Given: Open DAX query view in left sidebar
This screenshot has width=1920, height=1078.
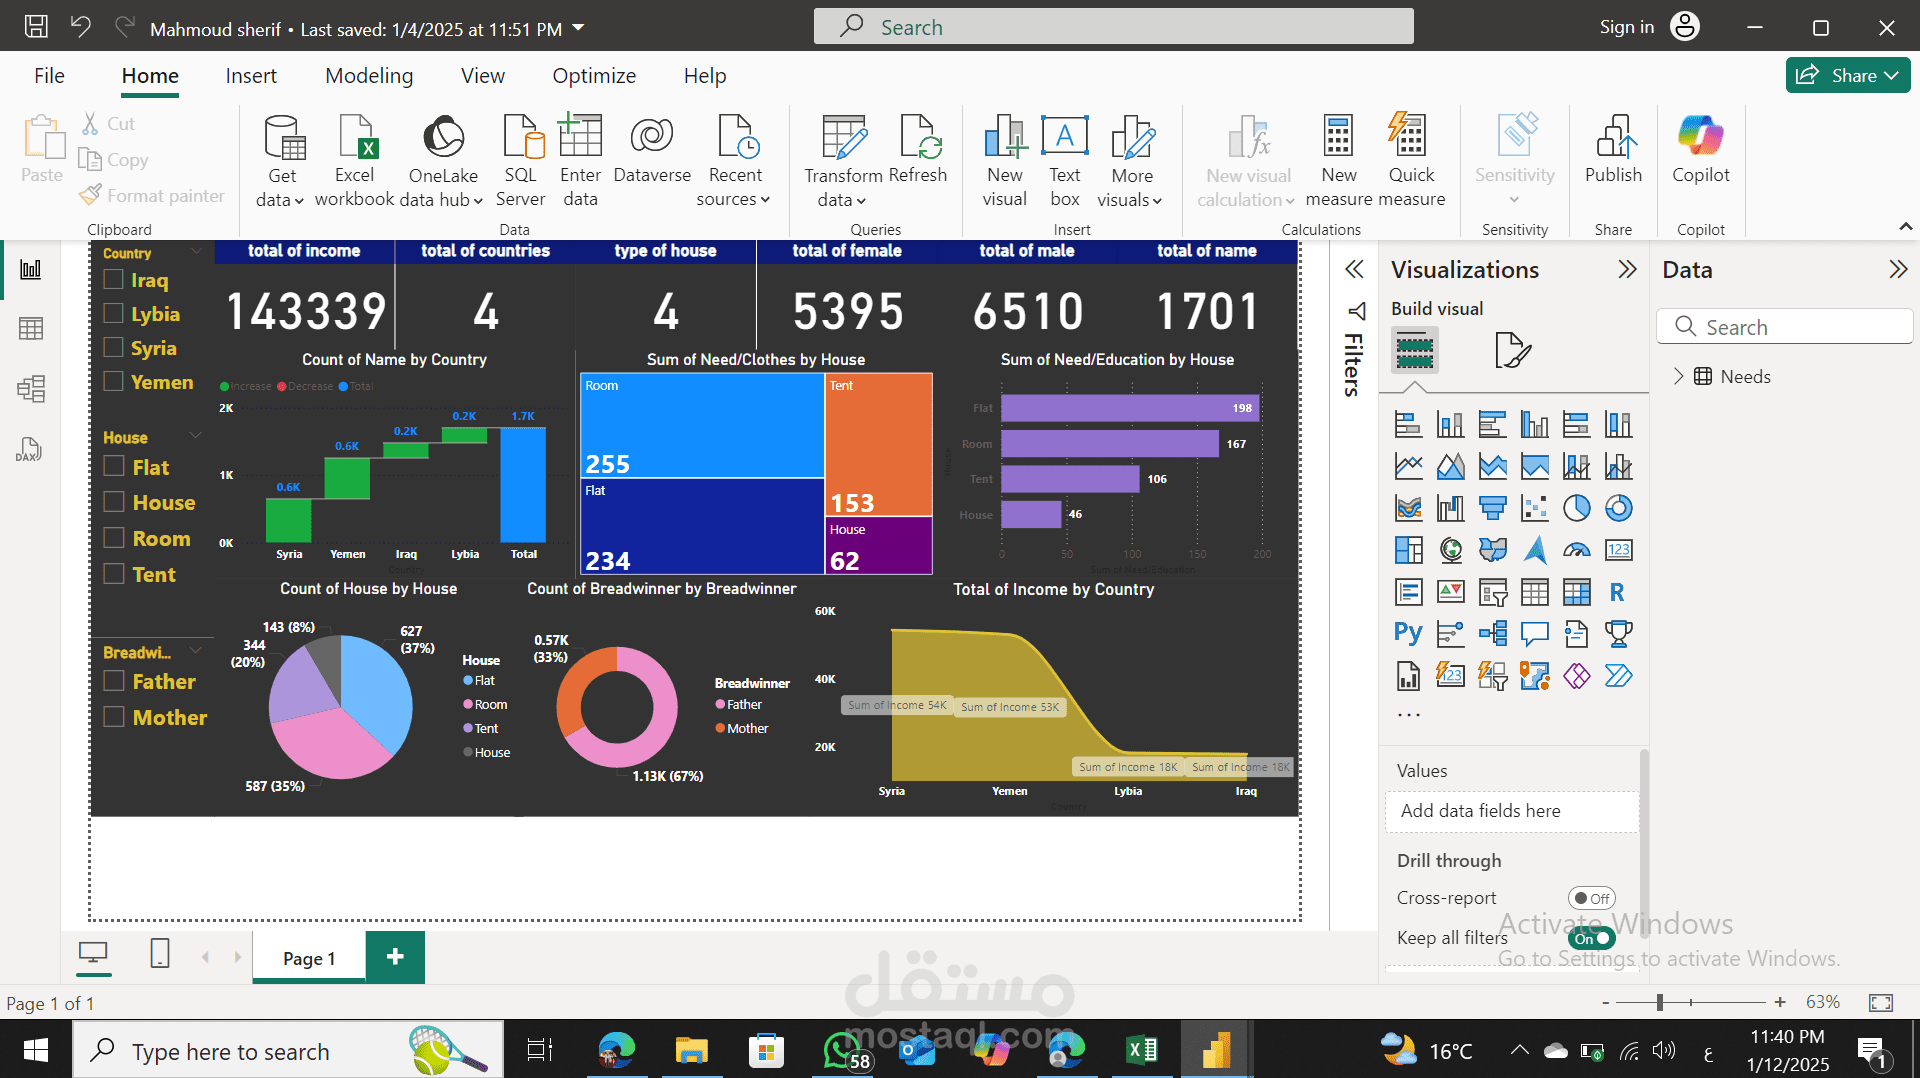Looking at the screenshot, I should click(29, 449).
